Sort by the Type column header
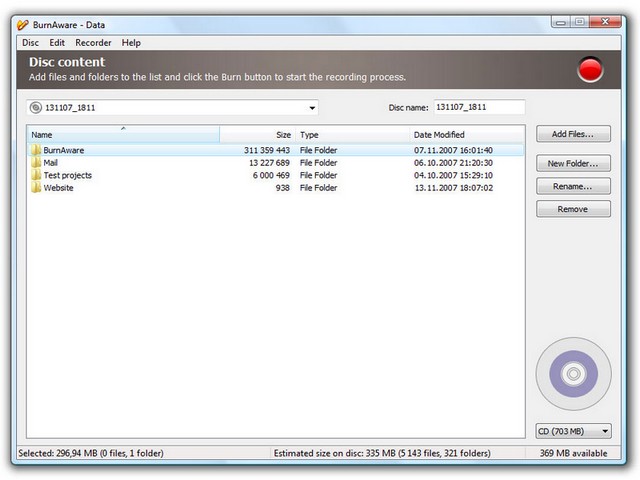 352,135
